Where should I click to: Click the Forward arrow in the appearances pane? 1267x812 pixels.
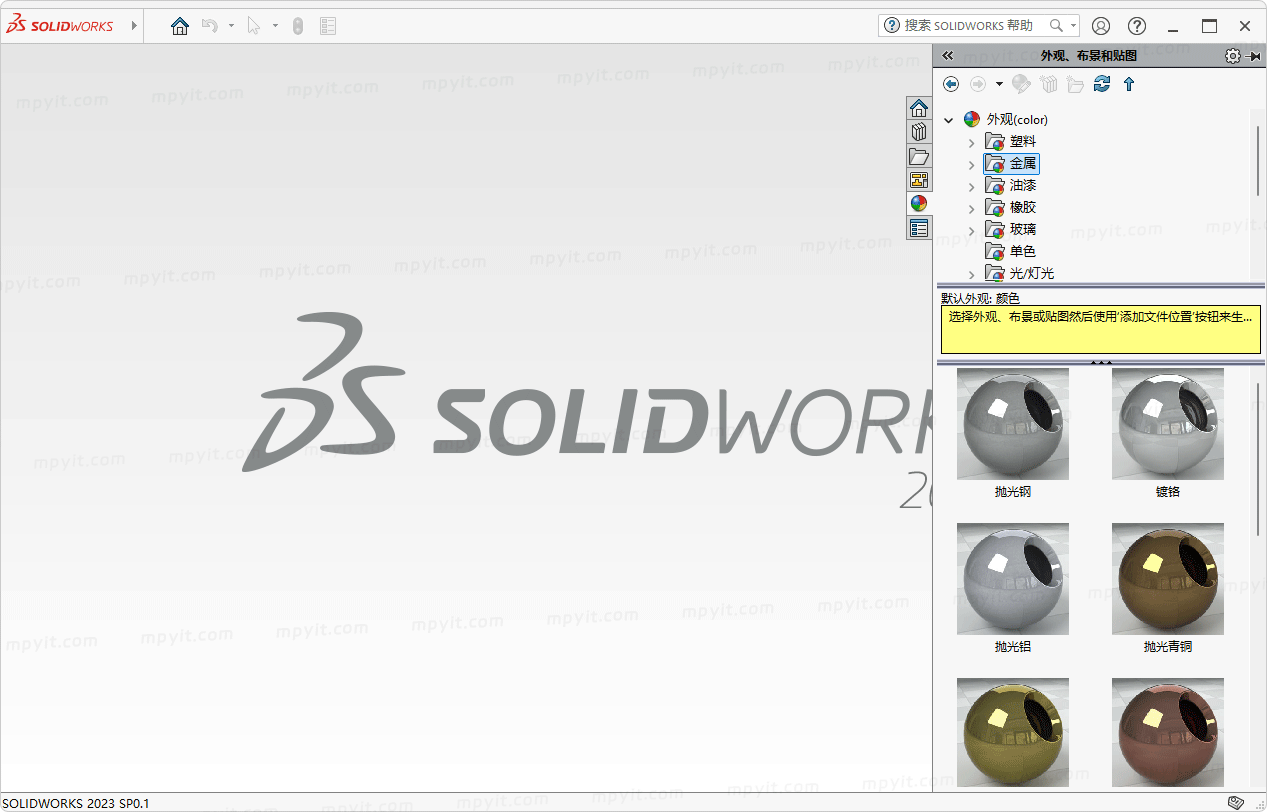[978, 84]
